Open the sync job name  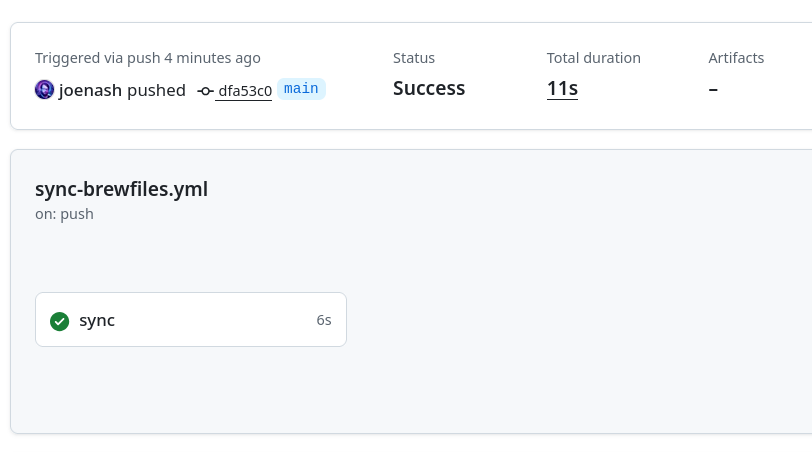click(97, 320)
